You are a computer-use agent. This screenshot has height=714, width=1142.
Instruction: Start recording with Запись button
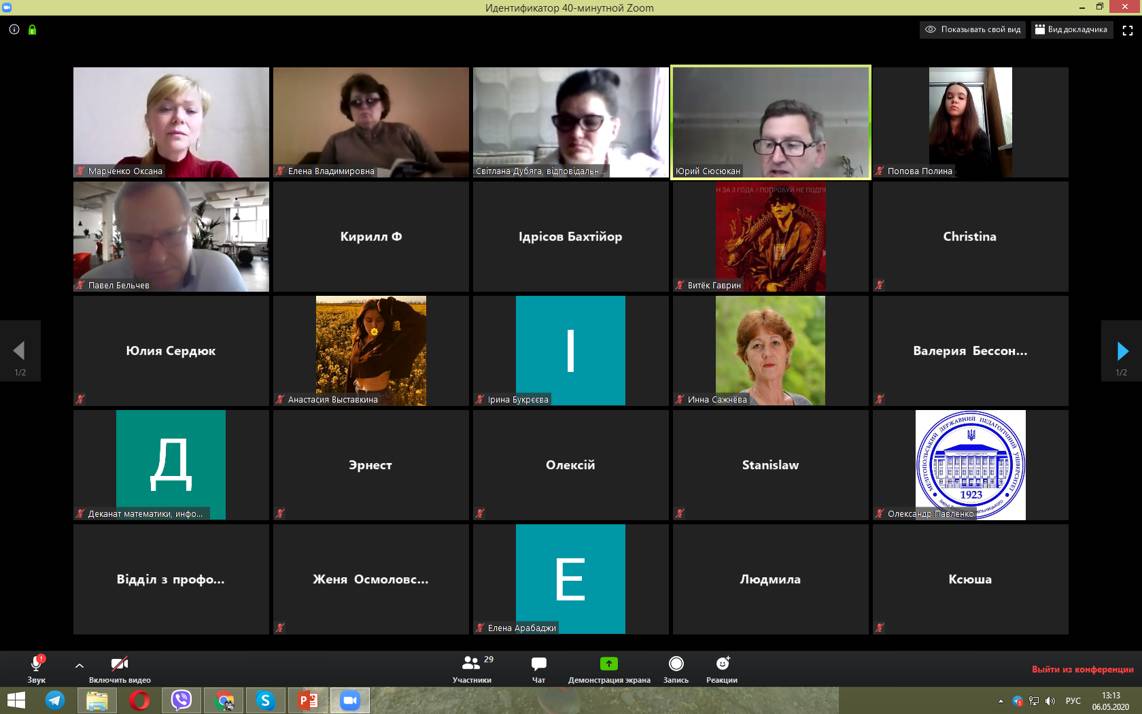pos(676,669)
